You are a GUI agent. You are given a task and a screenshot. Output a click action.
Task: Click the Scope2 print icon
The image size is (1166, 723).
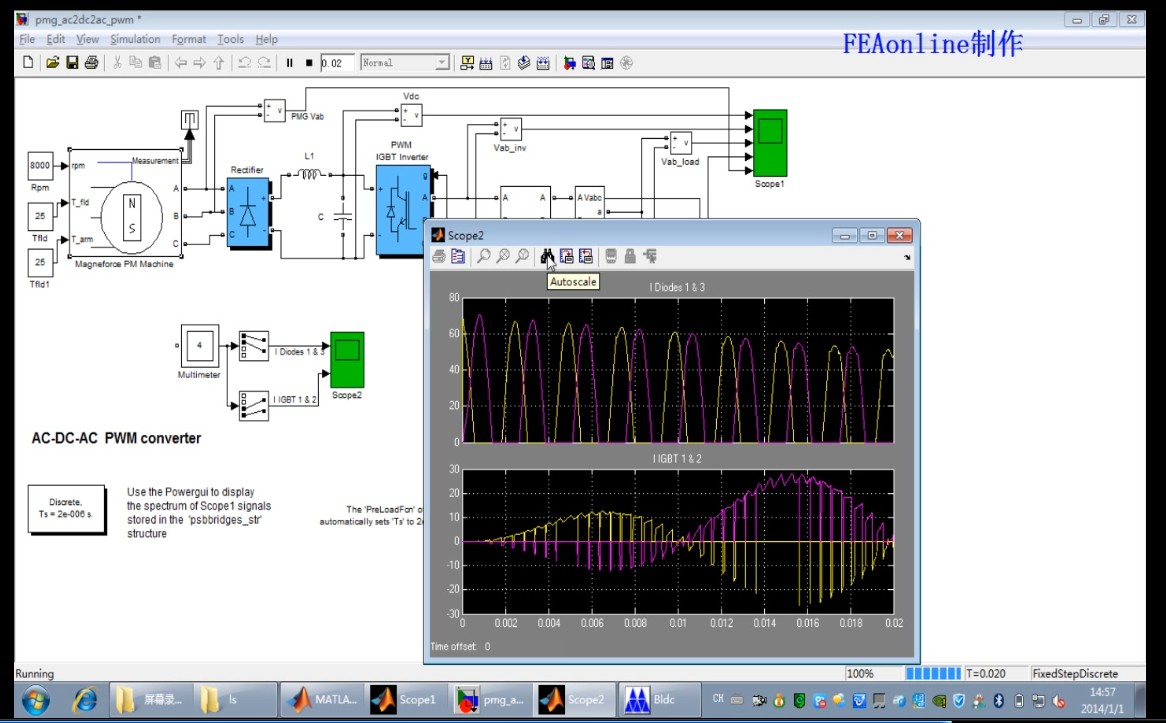point(439,257)
